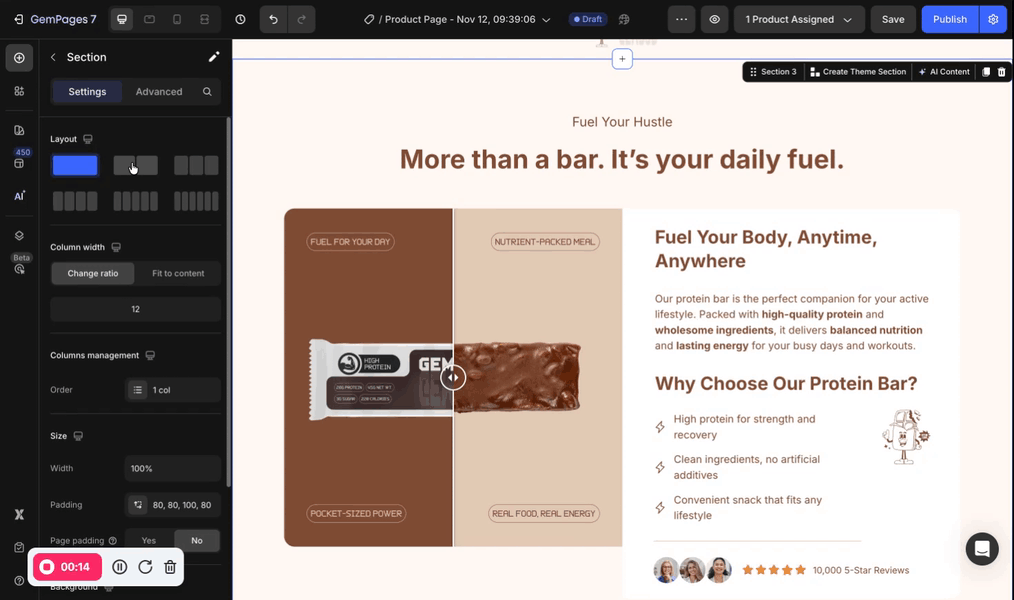Open the Layers panel in sidebar
Viewport: 1014px width, 600px height.
pyautogui.click(x=19, y=236)
